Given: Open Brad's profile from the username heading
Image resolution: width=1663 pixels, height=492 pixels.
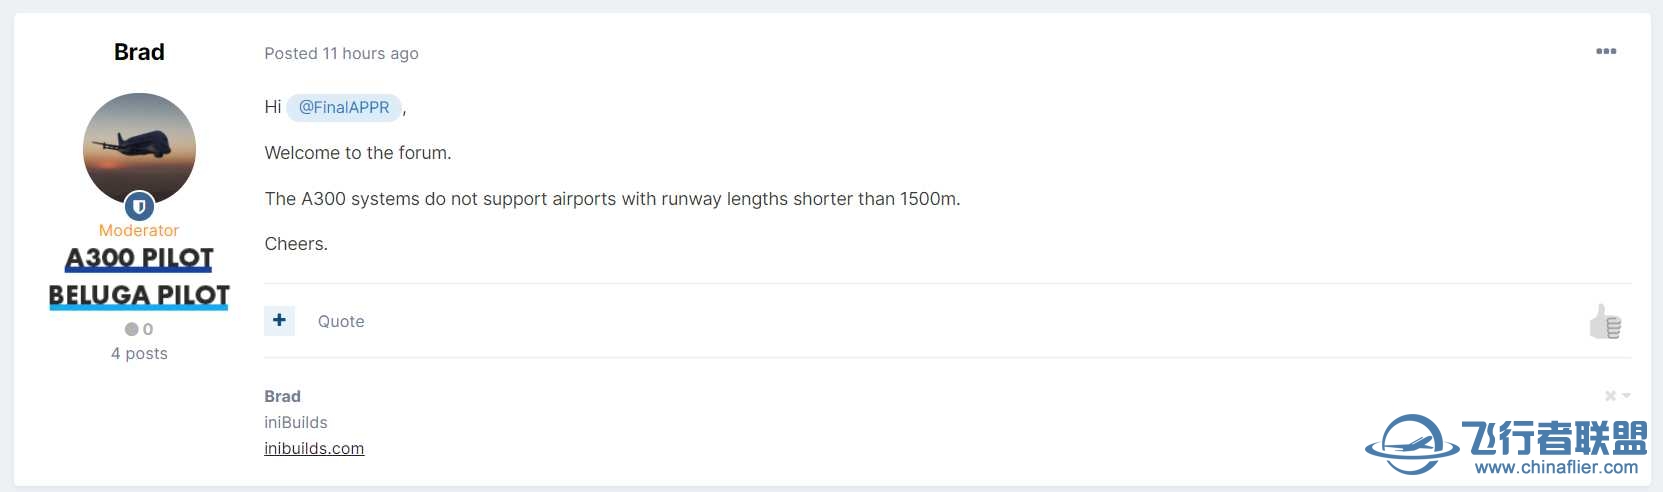Looking at the screenshot, I should [139, 52].
